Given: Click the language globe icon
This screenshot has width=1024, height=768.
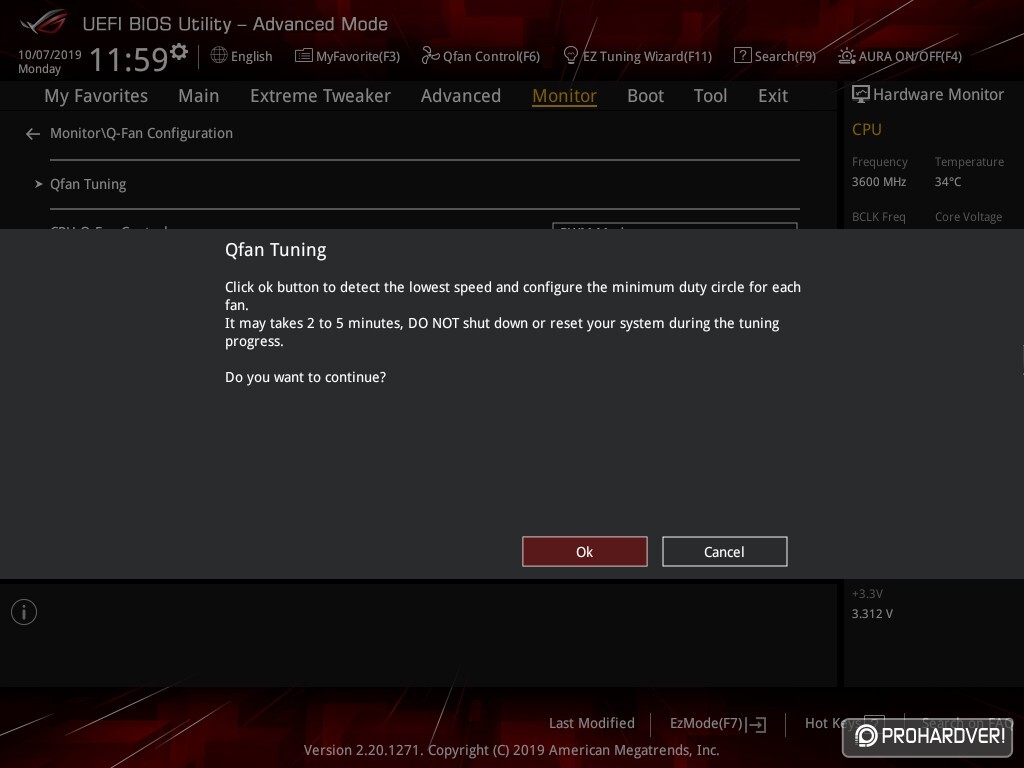Looking at the screenshot, I should [x=219, y=56].
